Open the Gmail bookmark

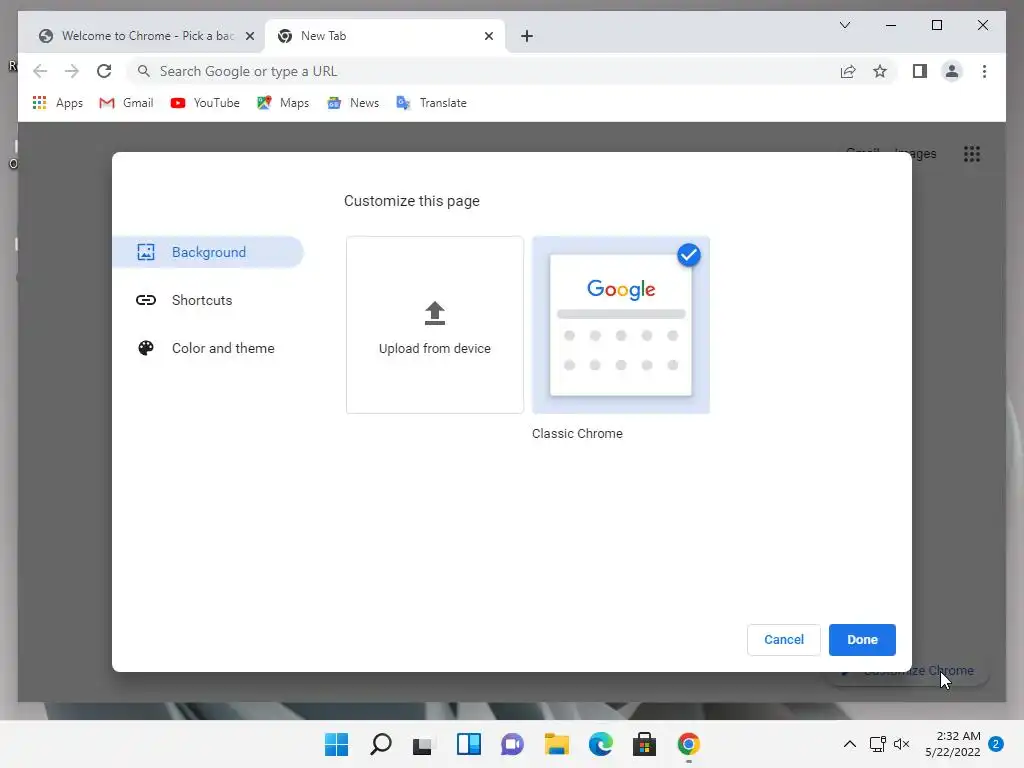tap(126, 103)
